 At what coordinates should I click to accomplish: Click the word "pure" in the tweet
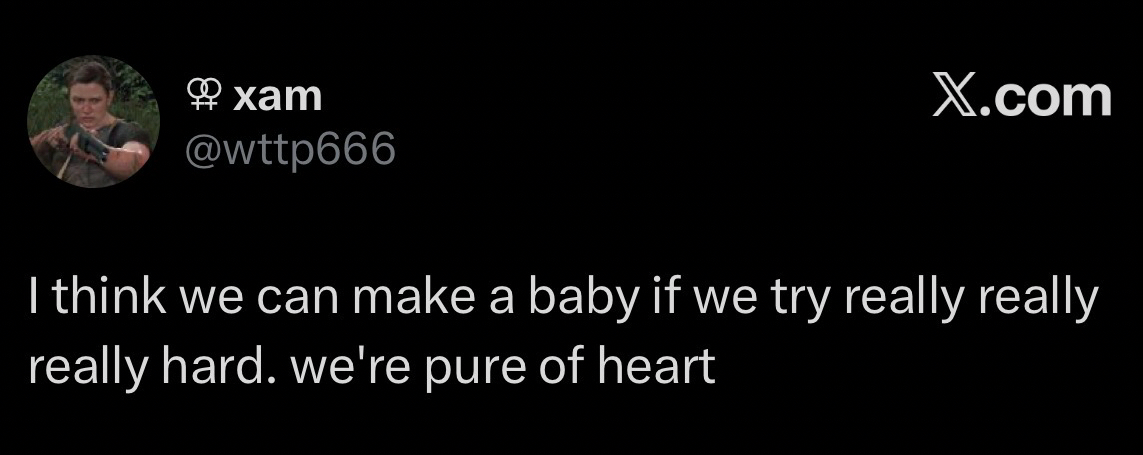pos(487,369)
